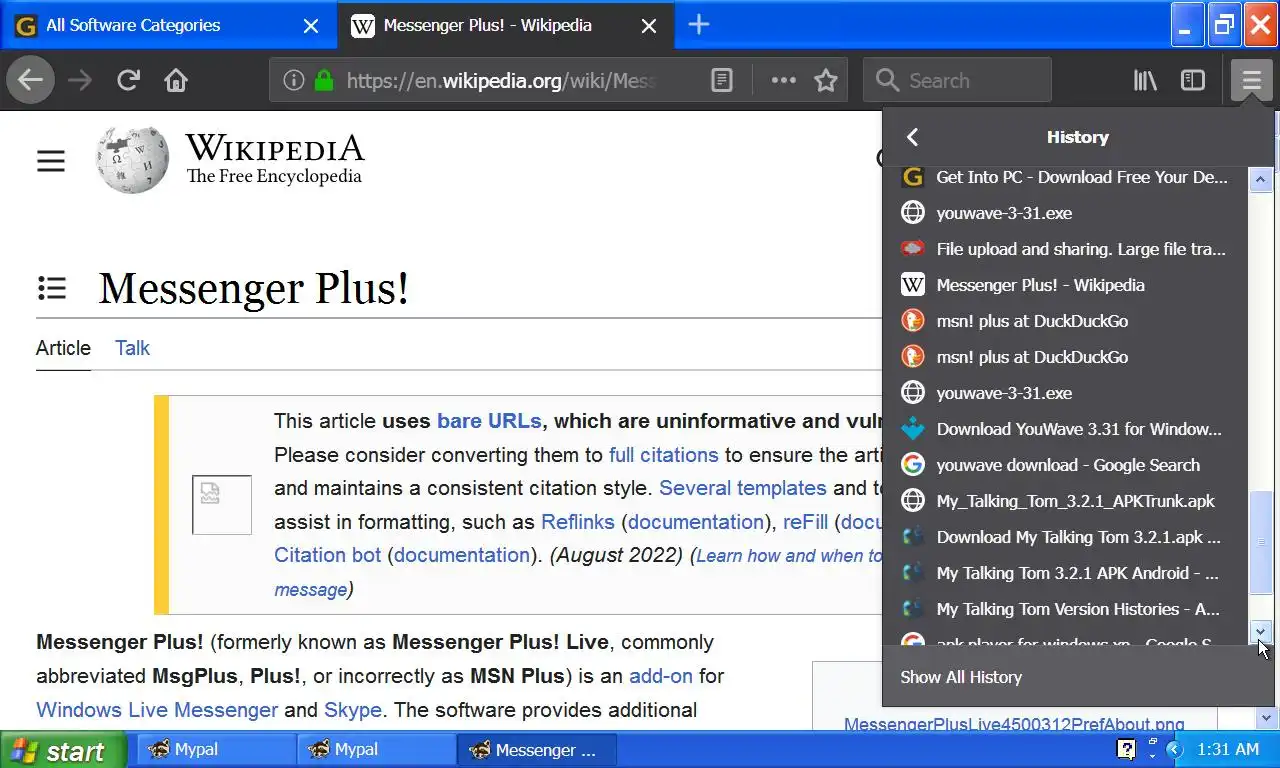The width and height of the screenshot is (1280, 768).
Task: Open the Several templates link
Action: click(x=742, y=488)
